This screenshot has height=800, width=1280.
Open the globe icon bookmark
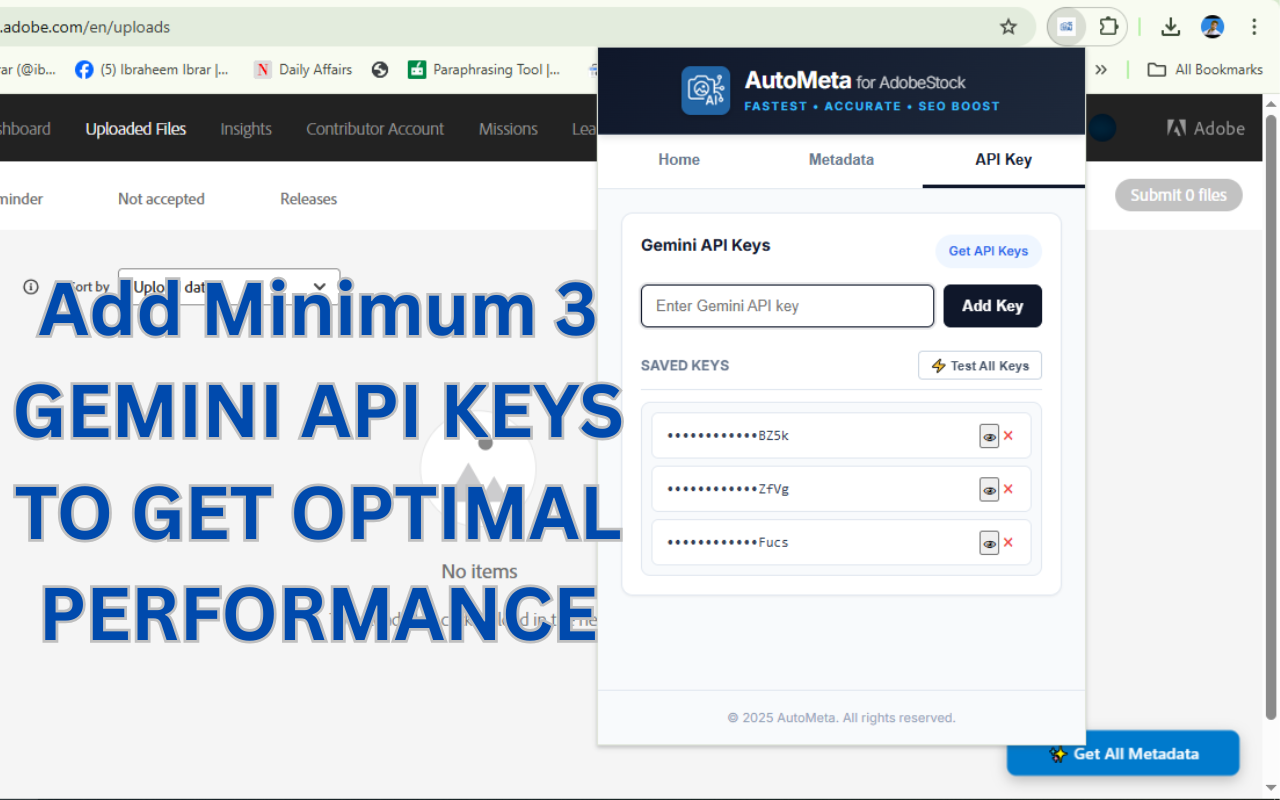[x=379, y=70]
